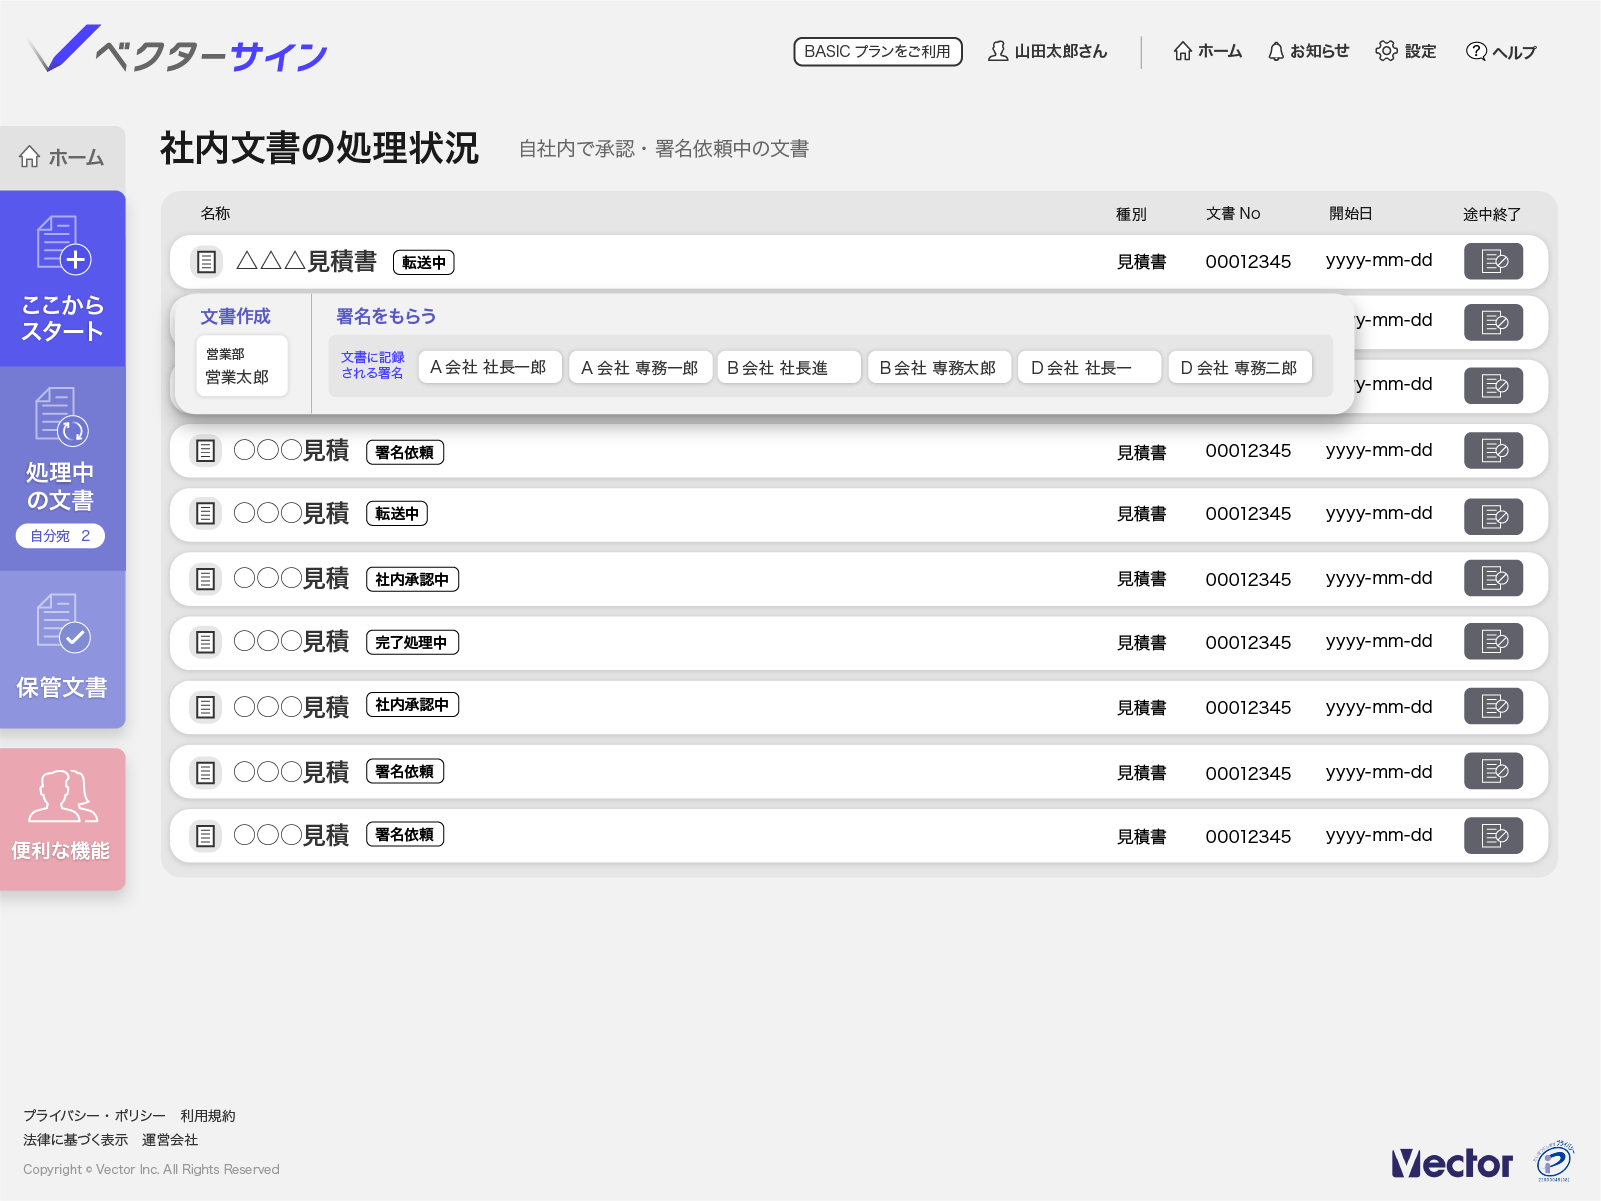Click document icon of first 社内承認中 row
The image size is (1601, 1201).
[x=205, y=579]
